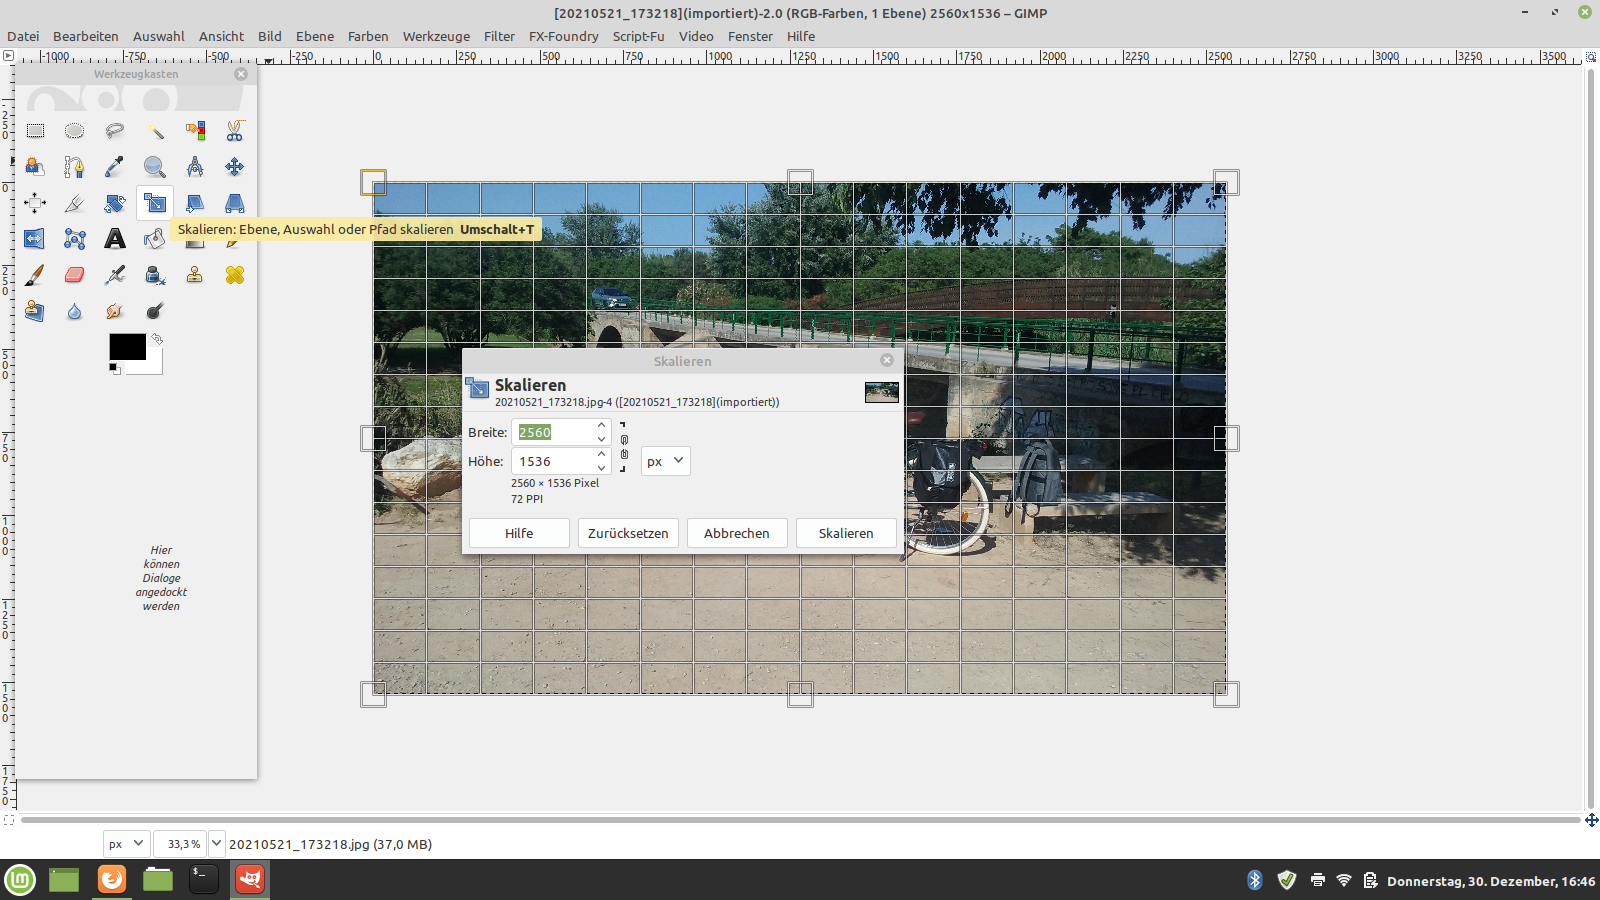Choose the Color Picker eyedropper tool
Screen dimensions: 1600x900
tap(115, 167)
